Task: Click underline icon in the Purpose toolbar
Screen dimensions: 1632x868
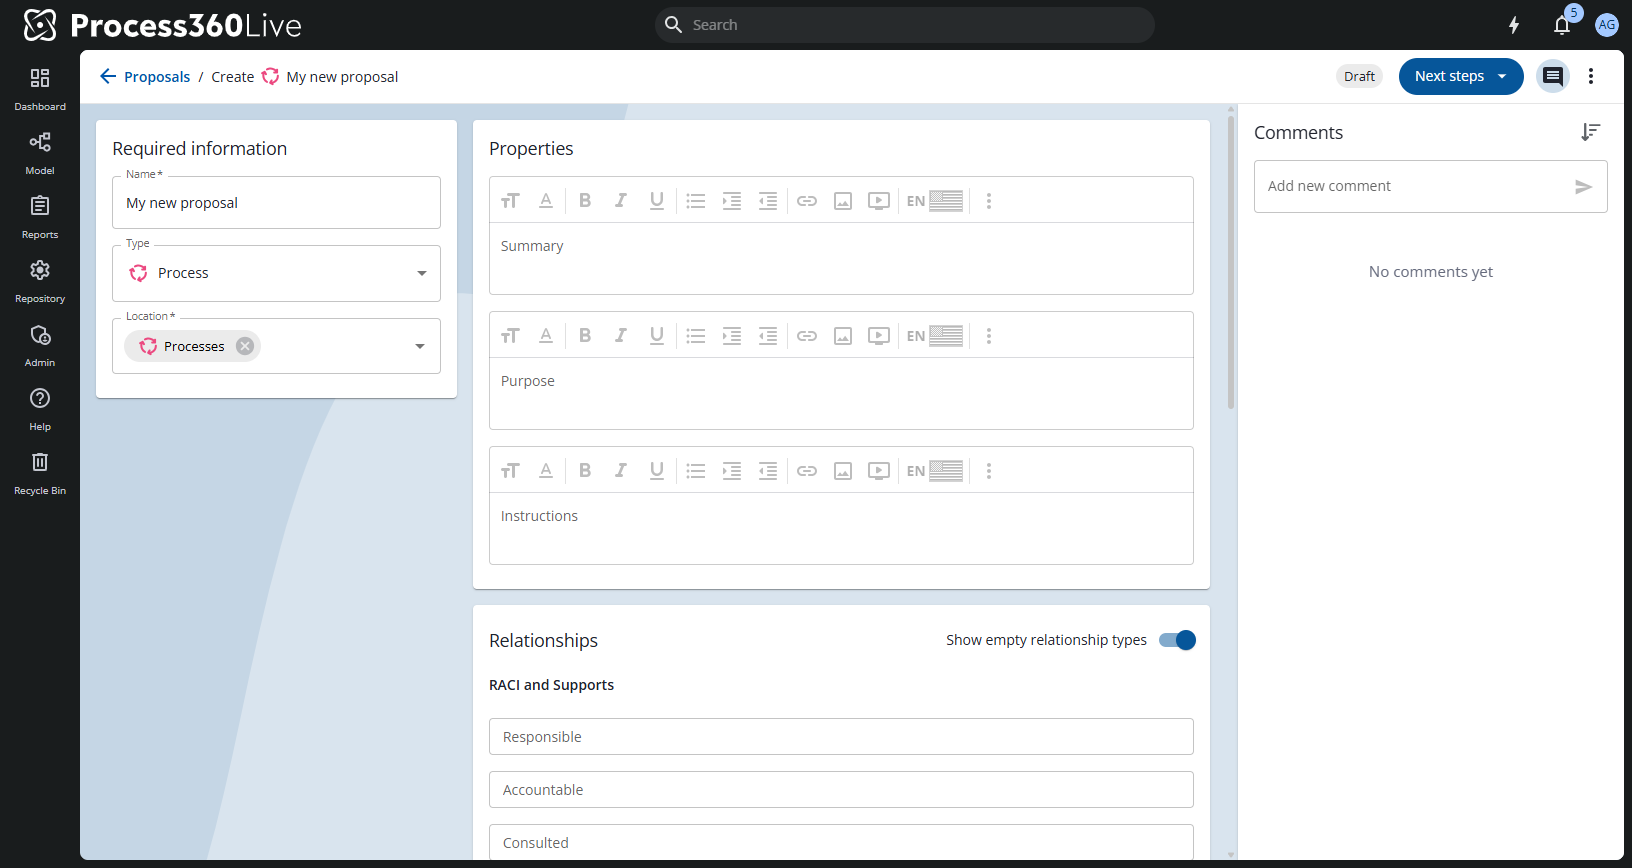Action: (x=657, y=336)
